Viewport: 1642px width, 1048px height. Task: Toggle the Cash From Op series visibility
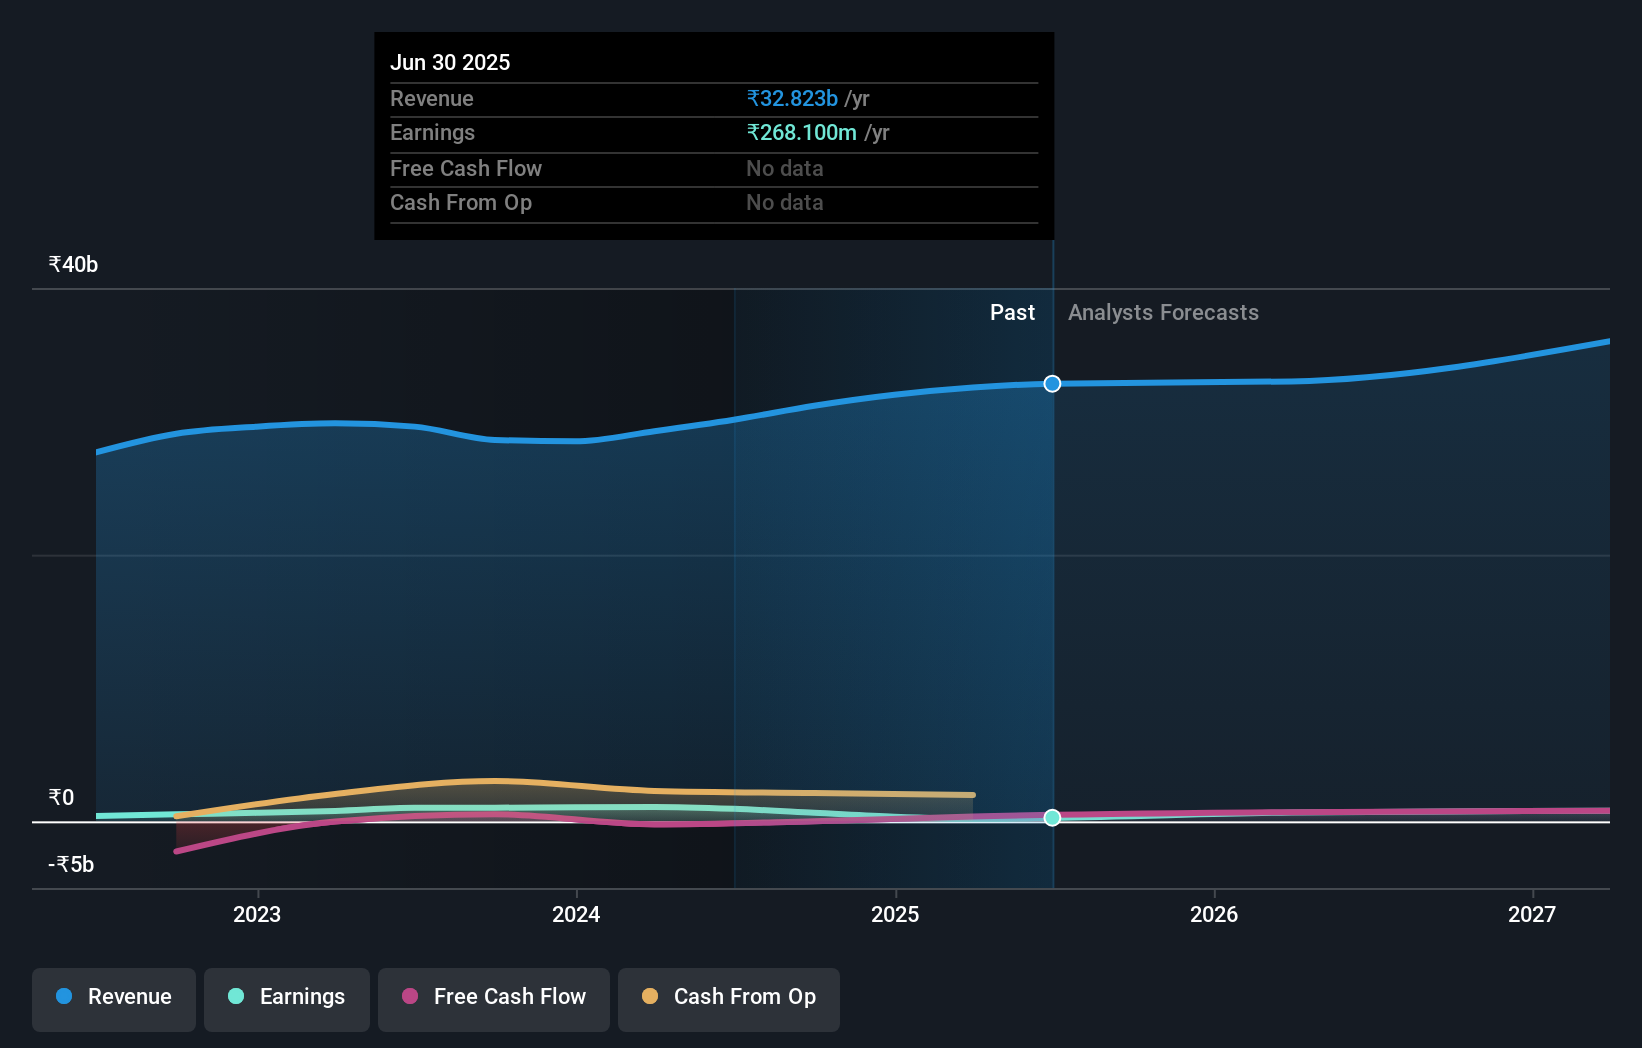coord(729,999)
